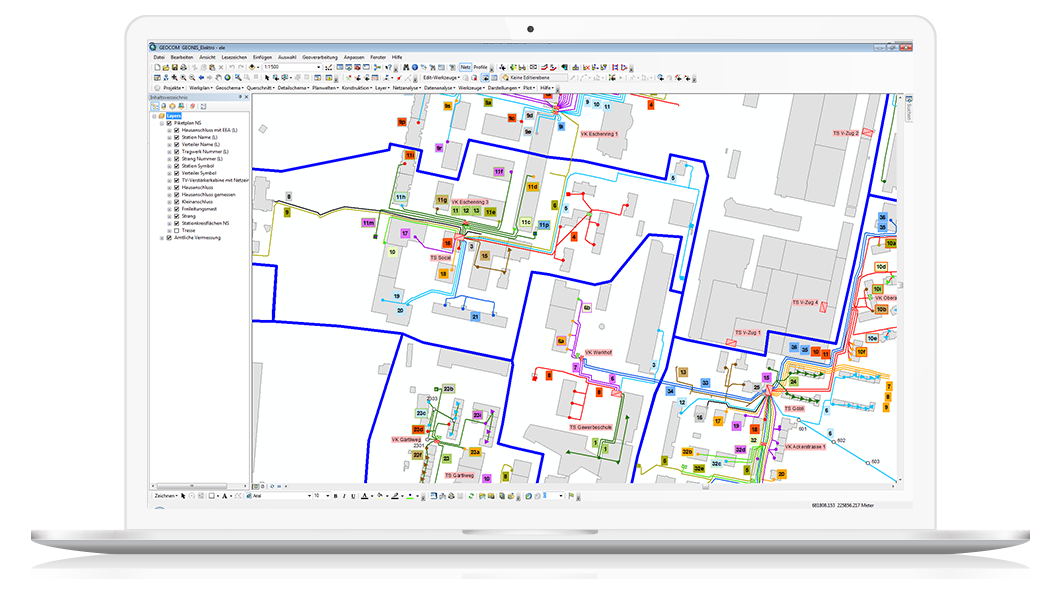Collapse the Piketplan NS group
This screenshot has height=602, width=1061.
(x=162, y=123)
